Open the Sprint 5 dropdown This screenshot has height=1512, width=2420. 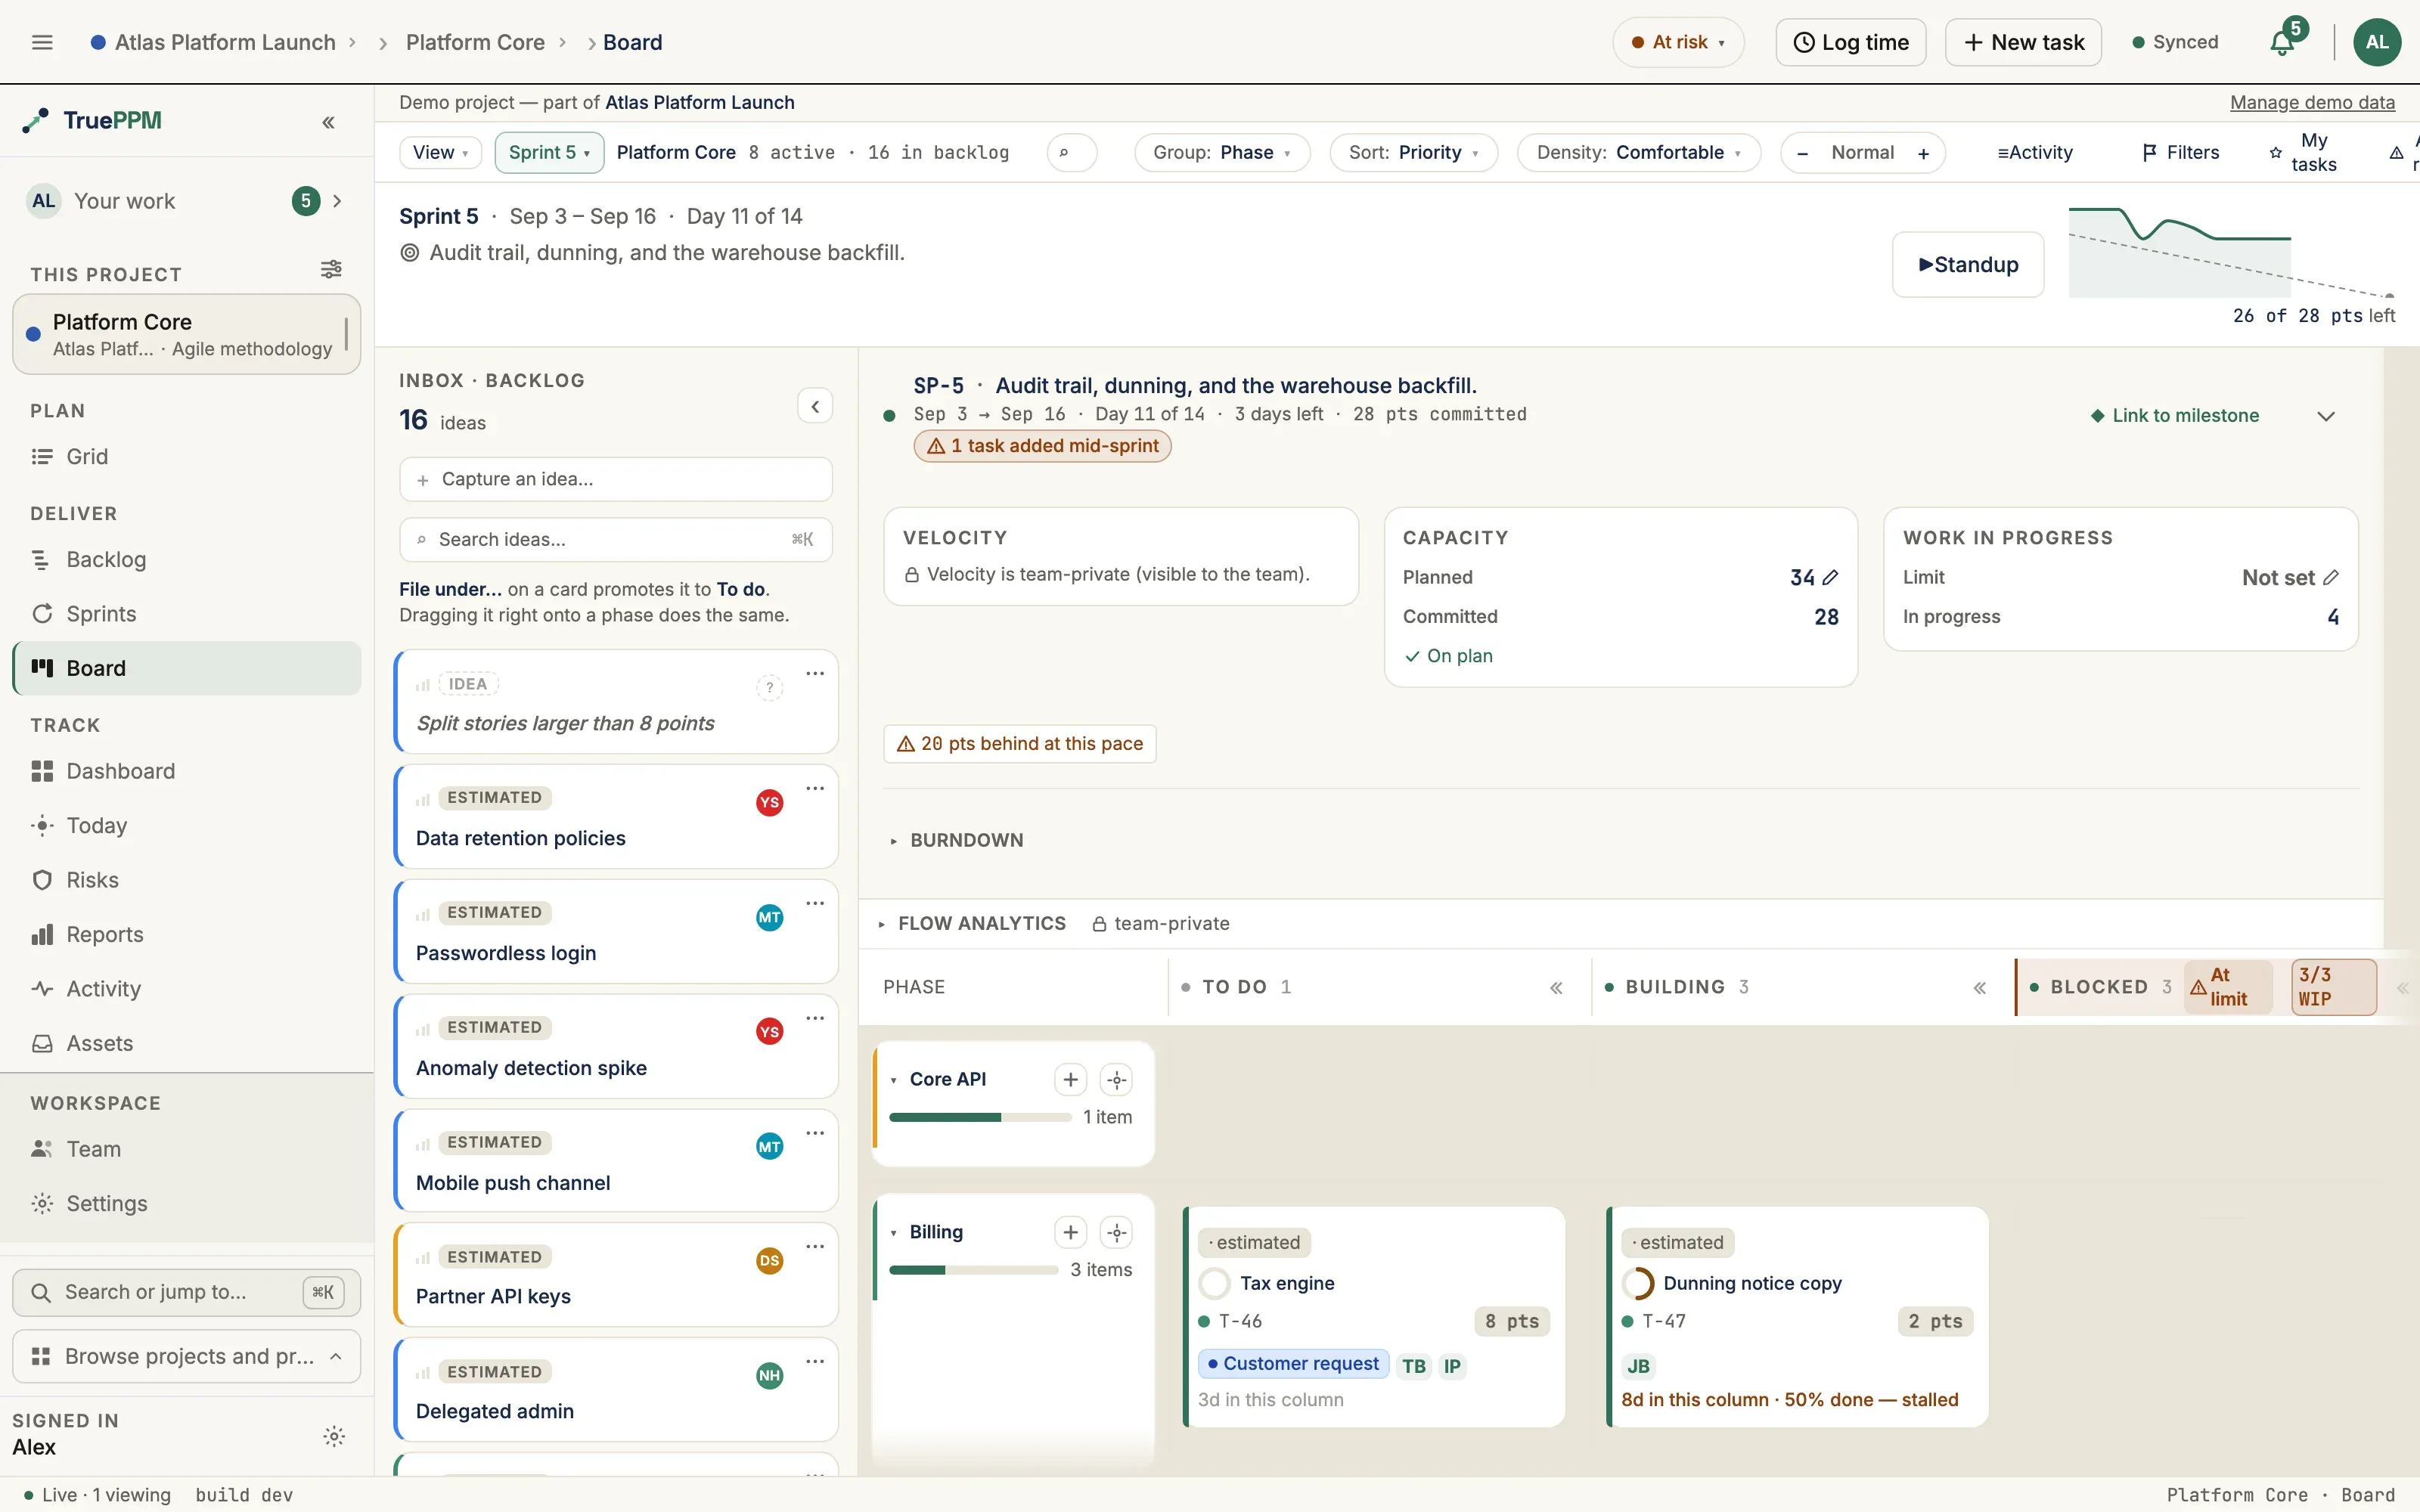tap(549, 152)
